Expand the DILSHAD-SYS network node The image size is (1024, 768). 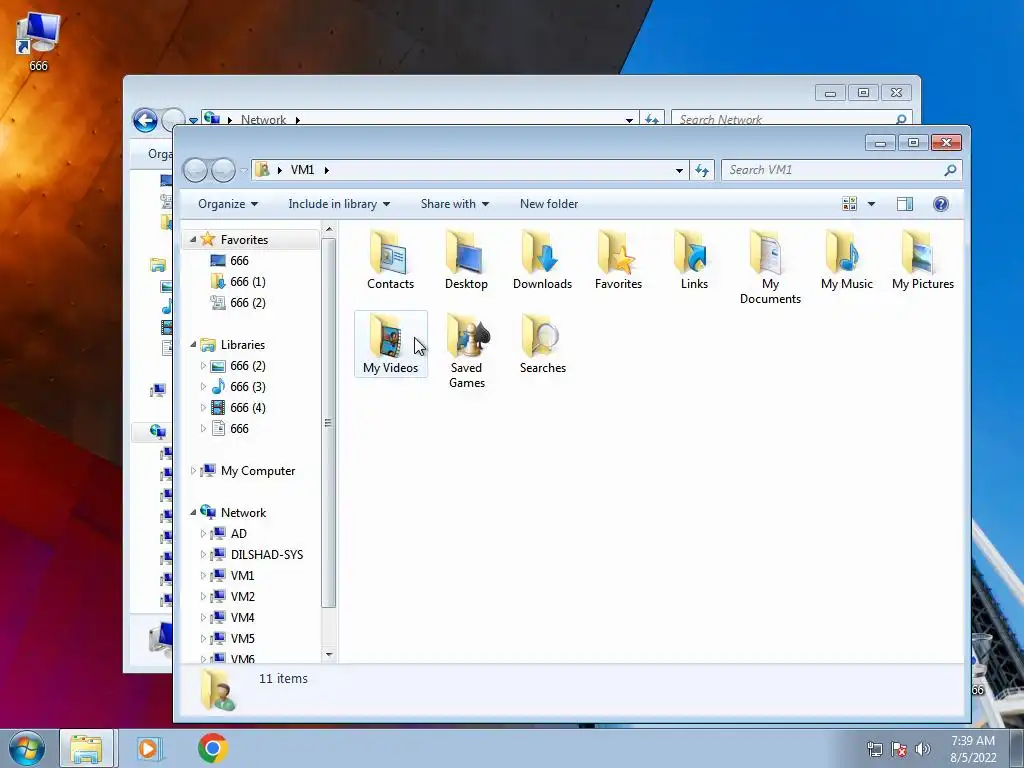coord(203,554)
